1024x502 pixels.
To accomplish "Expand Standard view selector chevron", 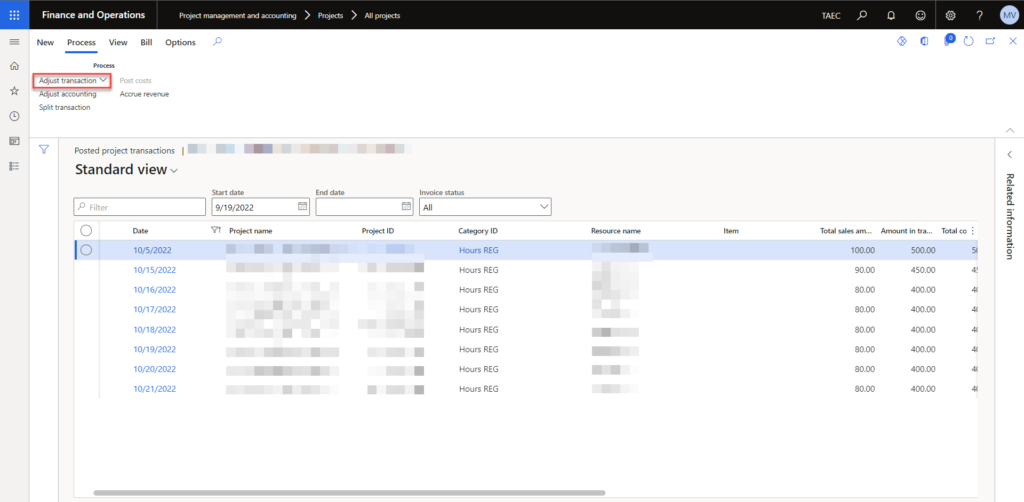I will click(x=174, y=171).
